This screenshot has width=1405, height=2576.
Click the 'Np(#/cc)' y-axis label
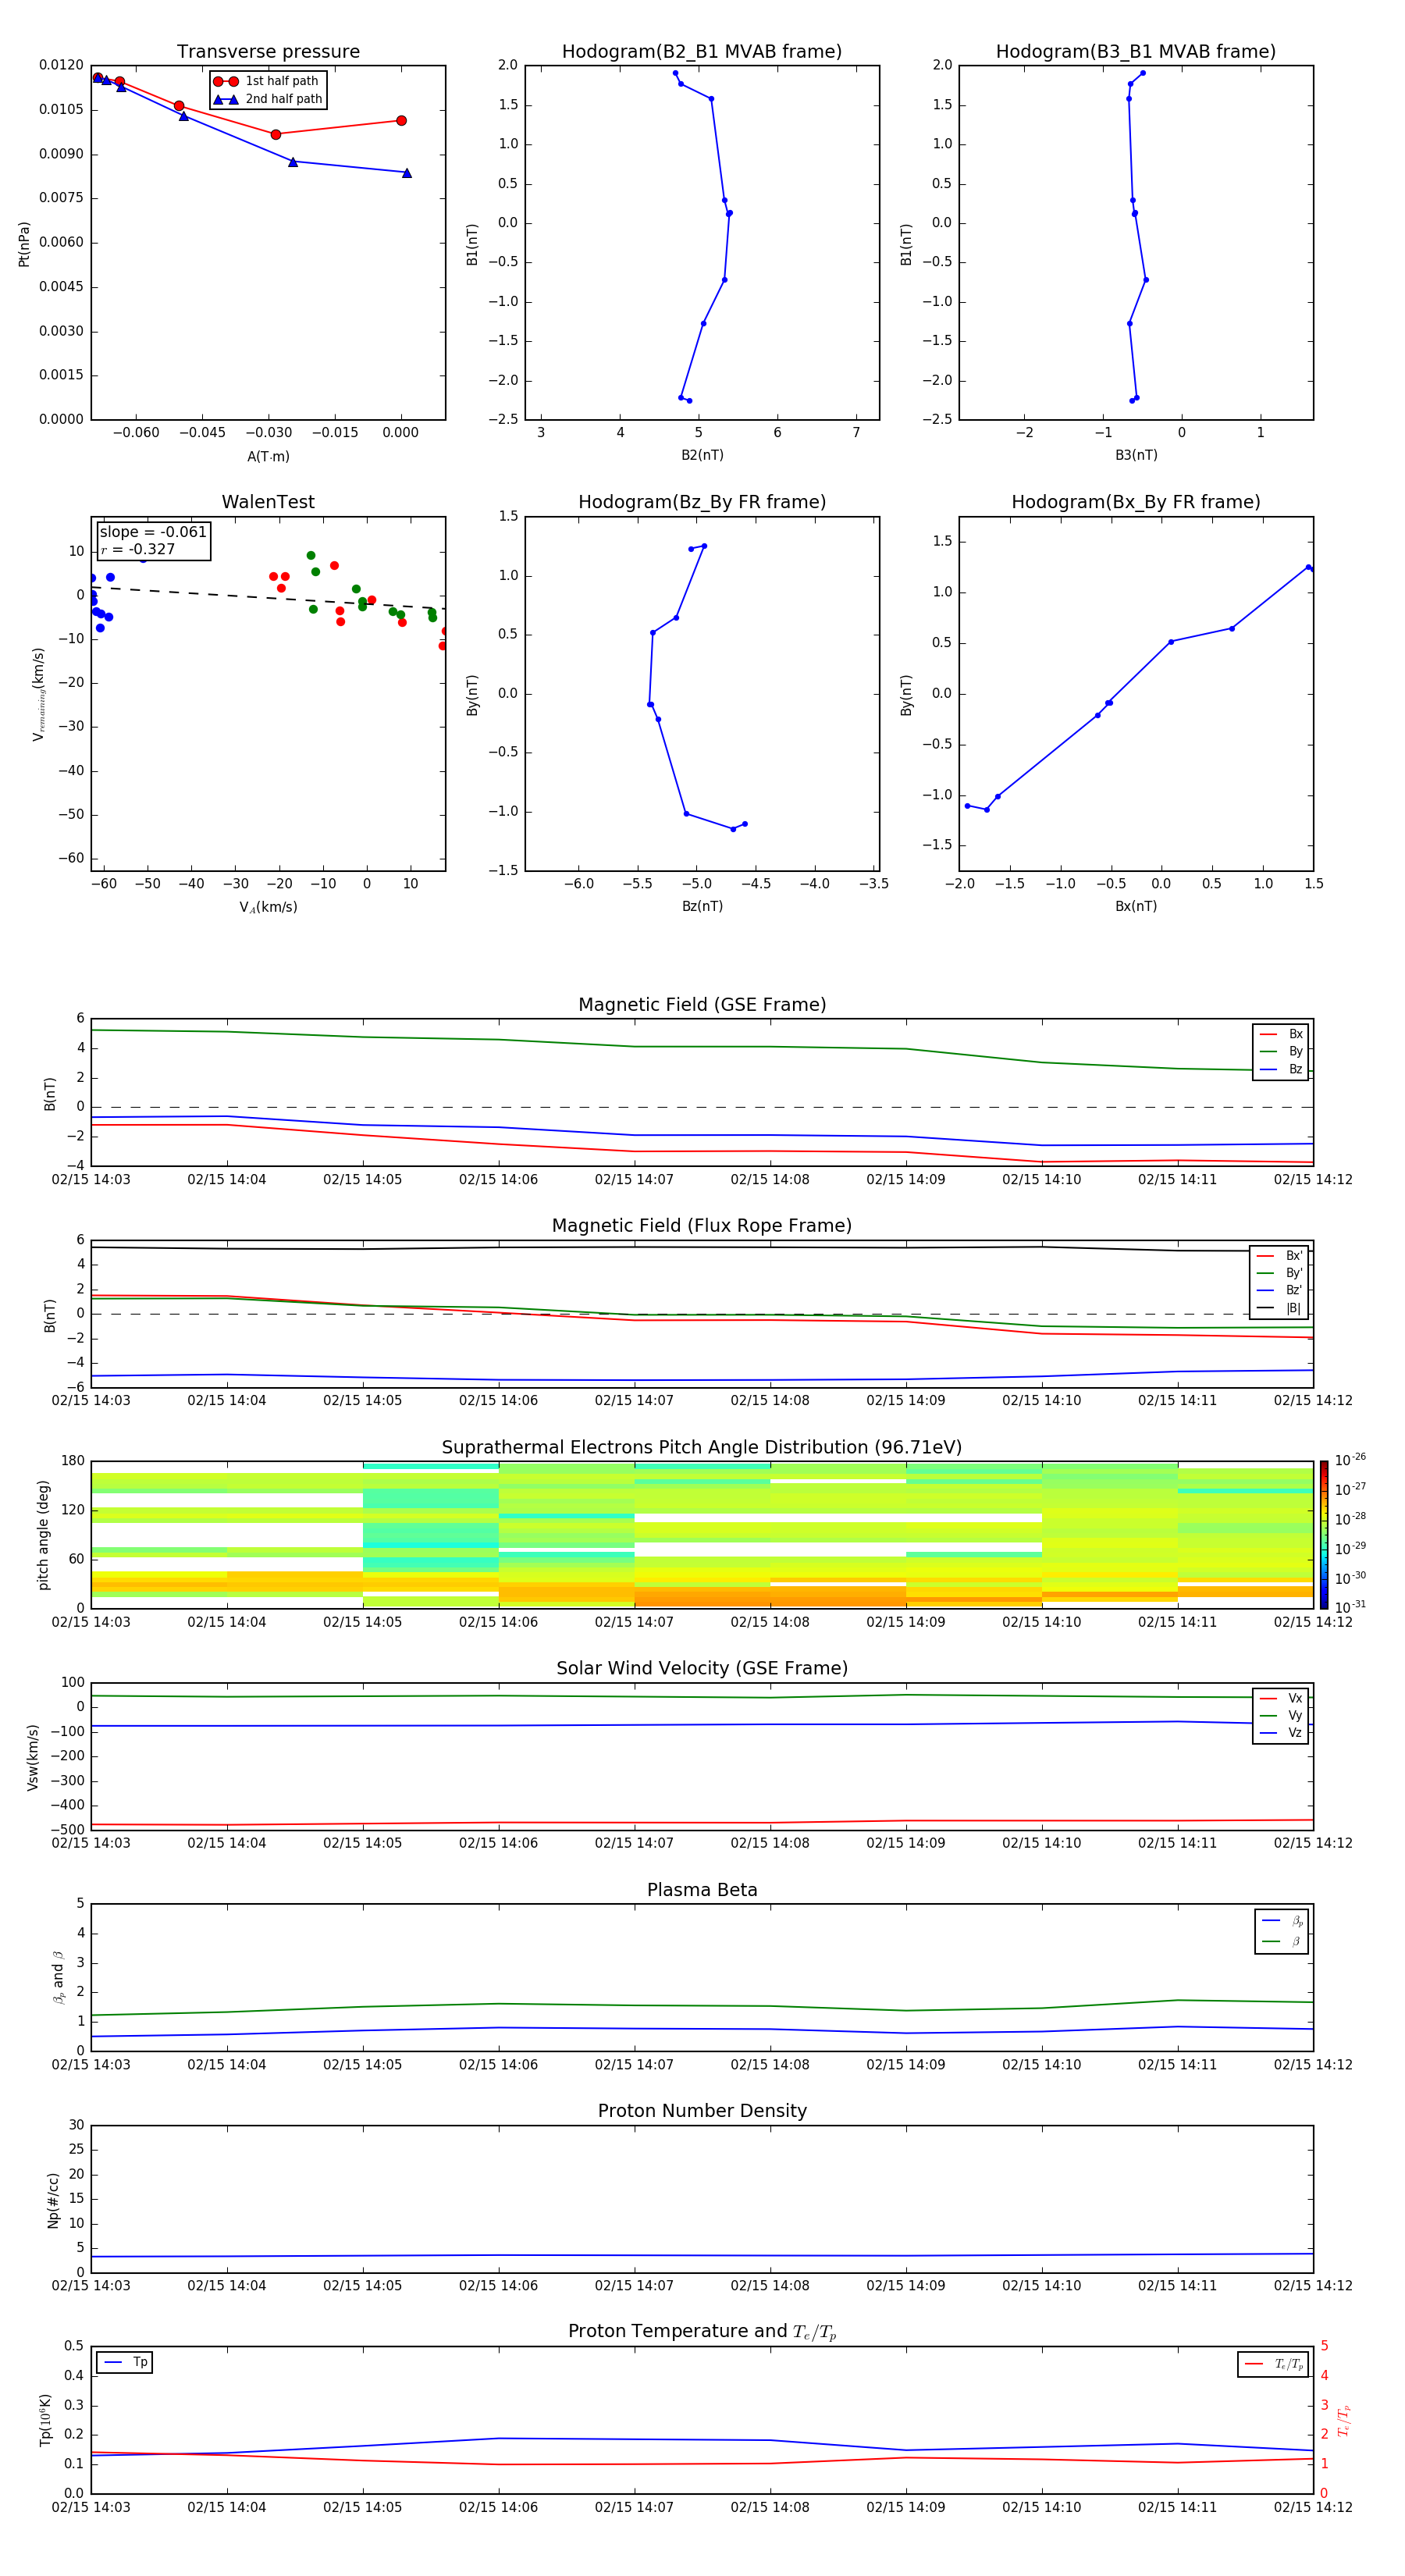tap(53, 2199)
